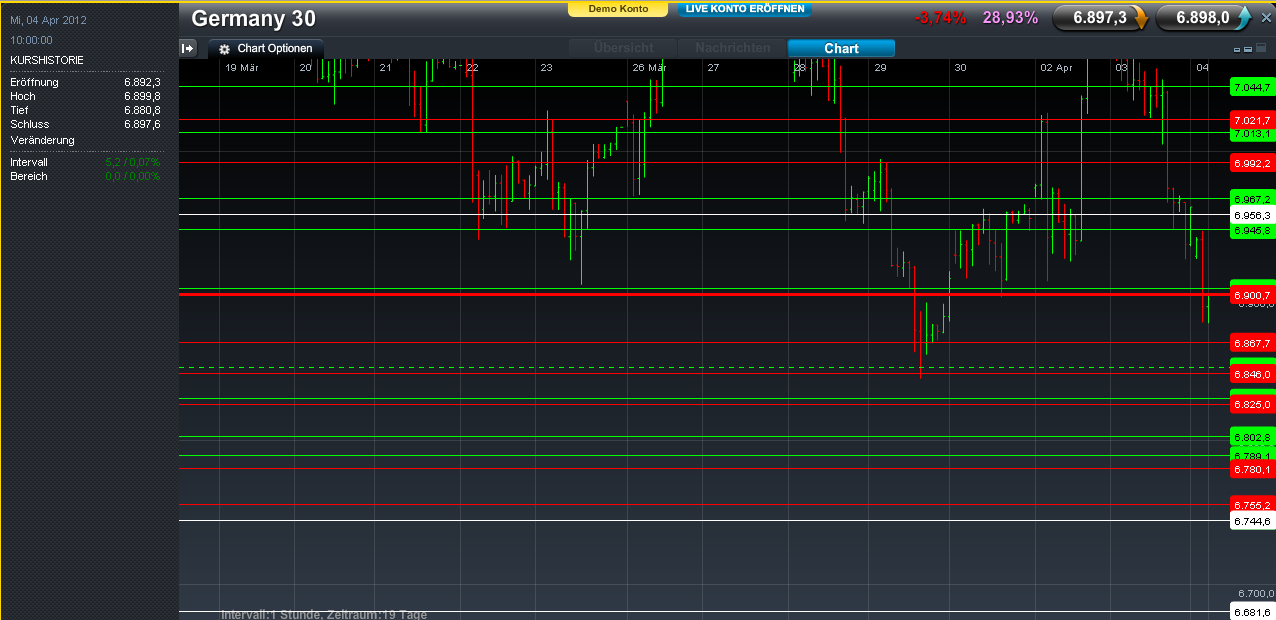This screenshot has height=620, width=1276.
Task: Click the Eröffnung value 6.892,3
Action: (142, 82)
